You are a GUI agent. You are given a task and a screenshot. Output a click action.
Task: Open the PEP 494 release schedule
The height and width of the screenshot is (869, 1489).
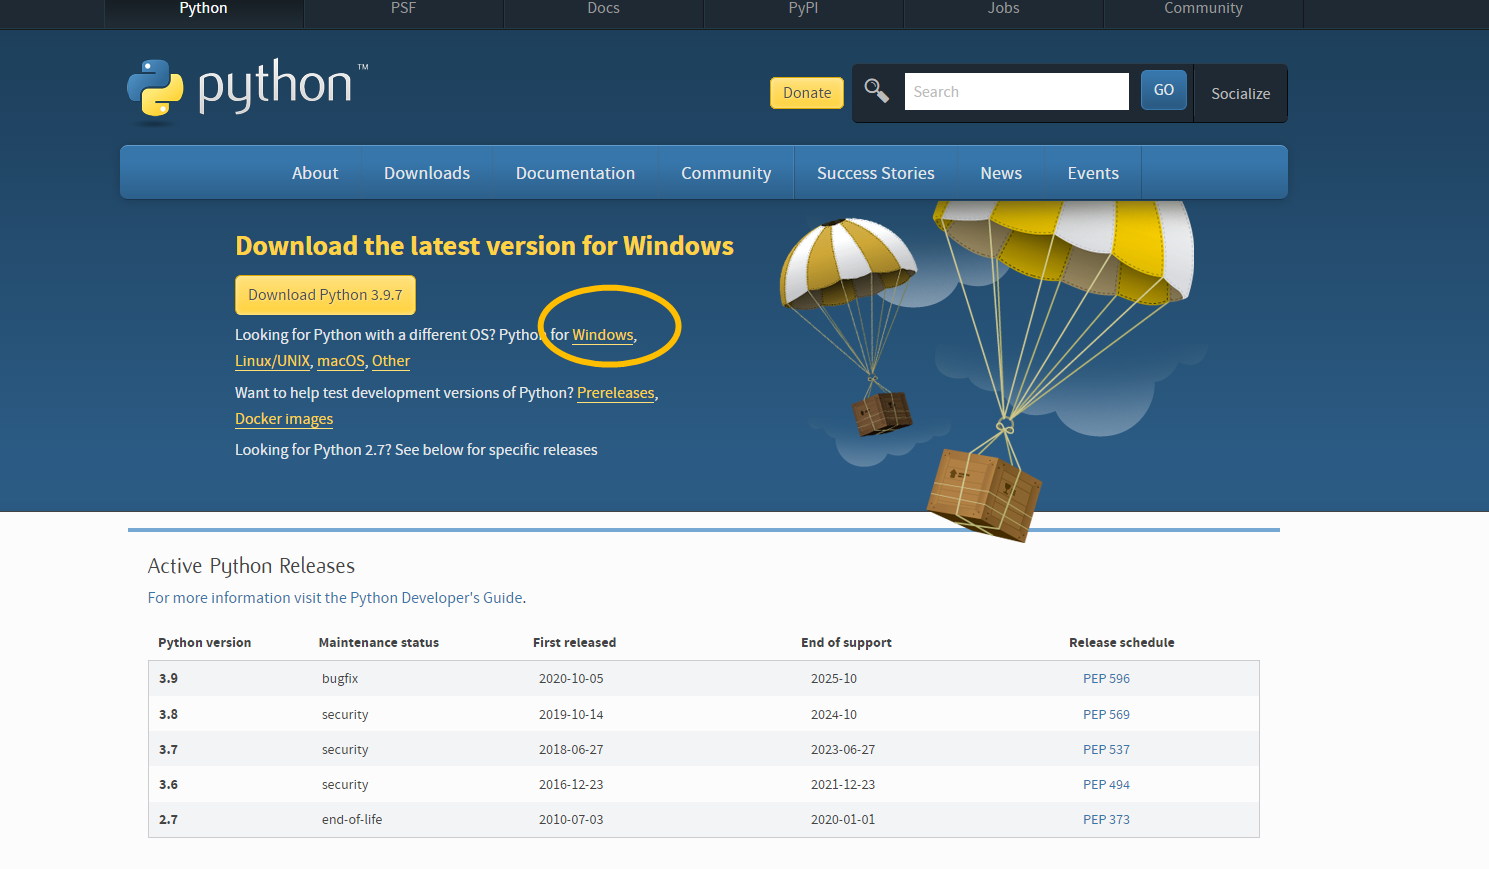(x=1106, y=785)
